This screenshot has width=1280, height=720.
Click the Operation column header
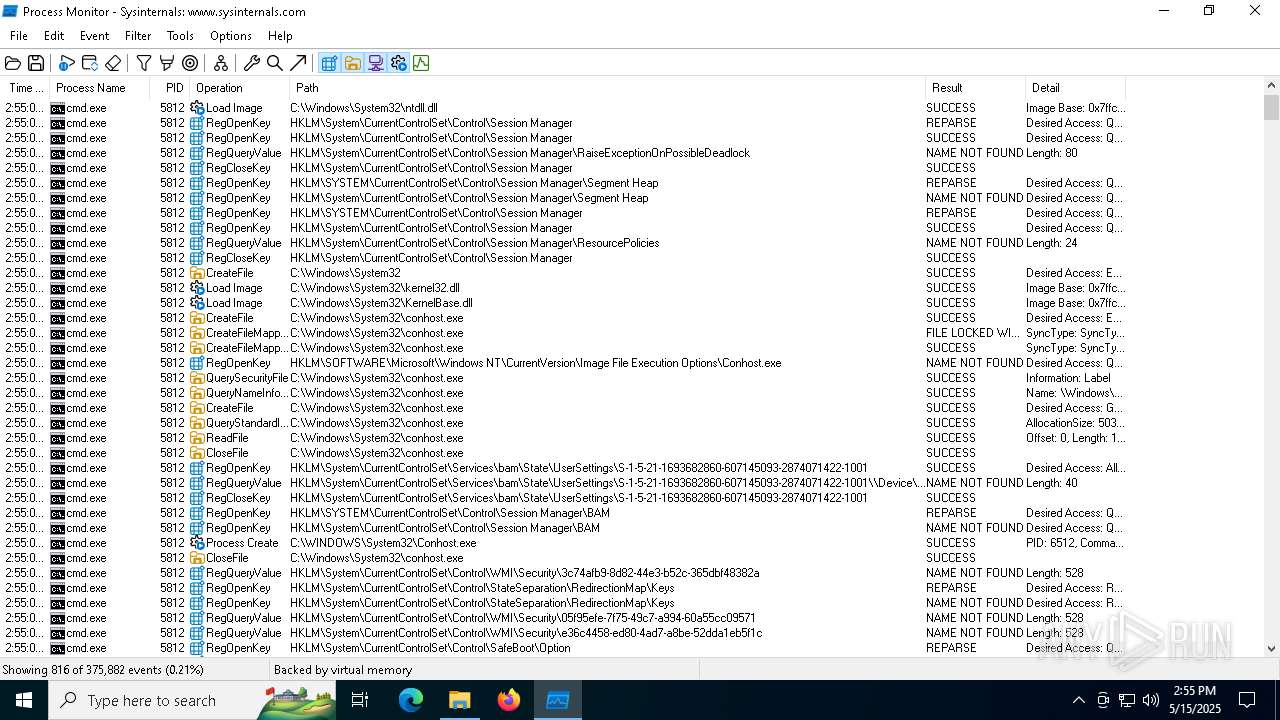click(x=239, y=88)
